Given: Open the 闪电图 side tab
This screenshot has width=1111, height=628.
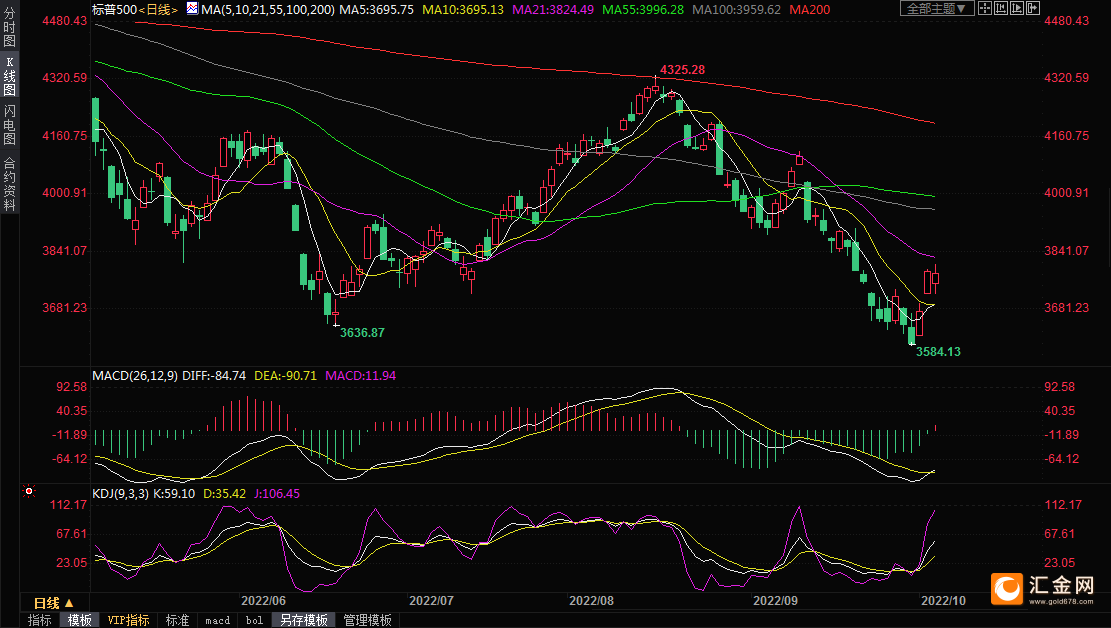Looking at the screenshot, I should pyautogui.click(x=9, y=124).
